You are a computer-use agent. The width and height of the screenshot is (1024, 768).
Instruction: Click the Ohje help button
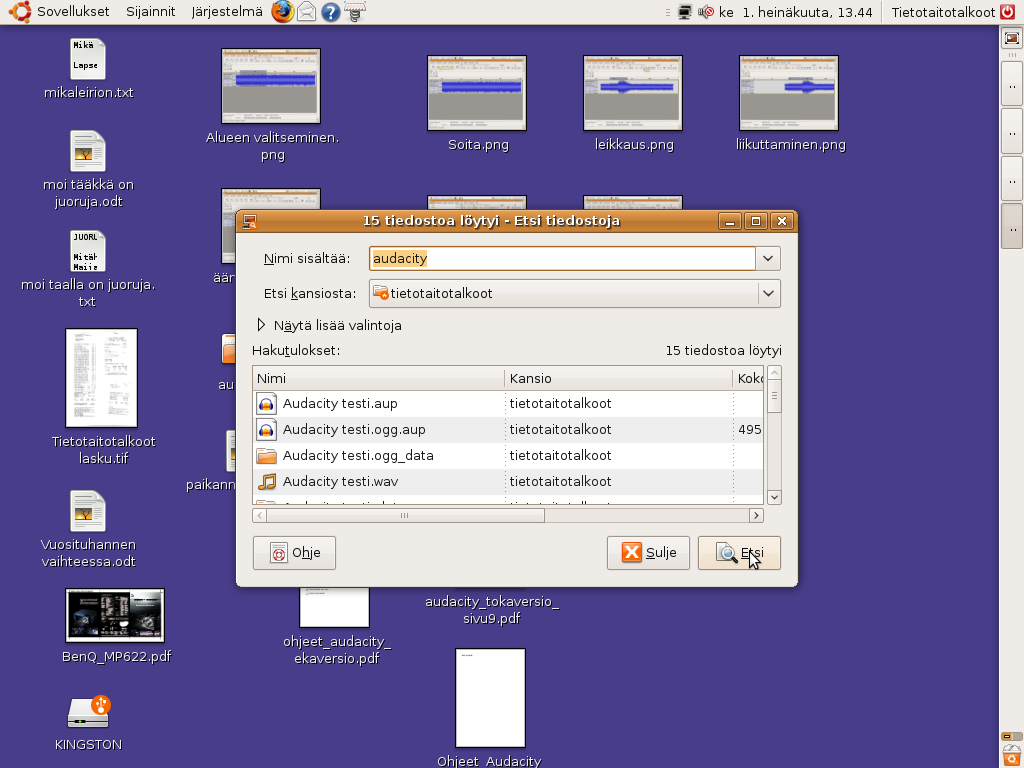295,553
